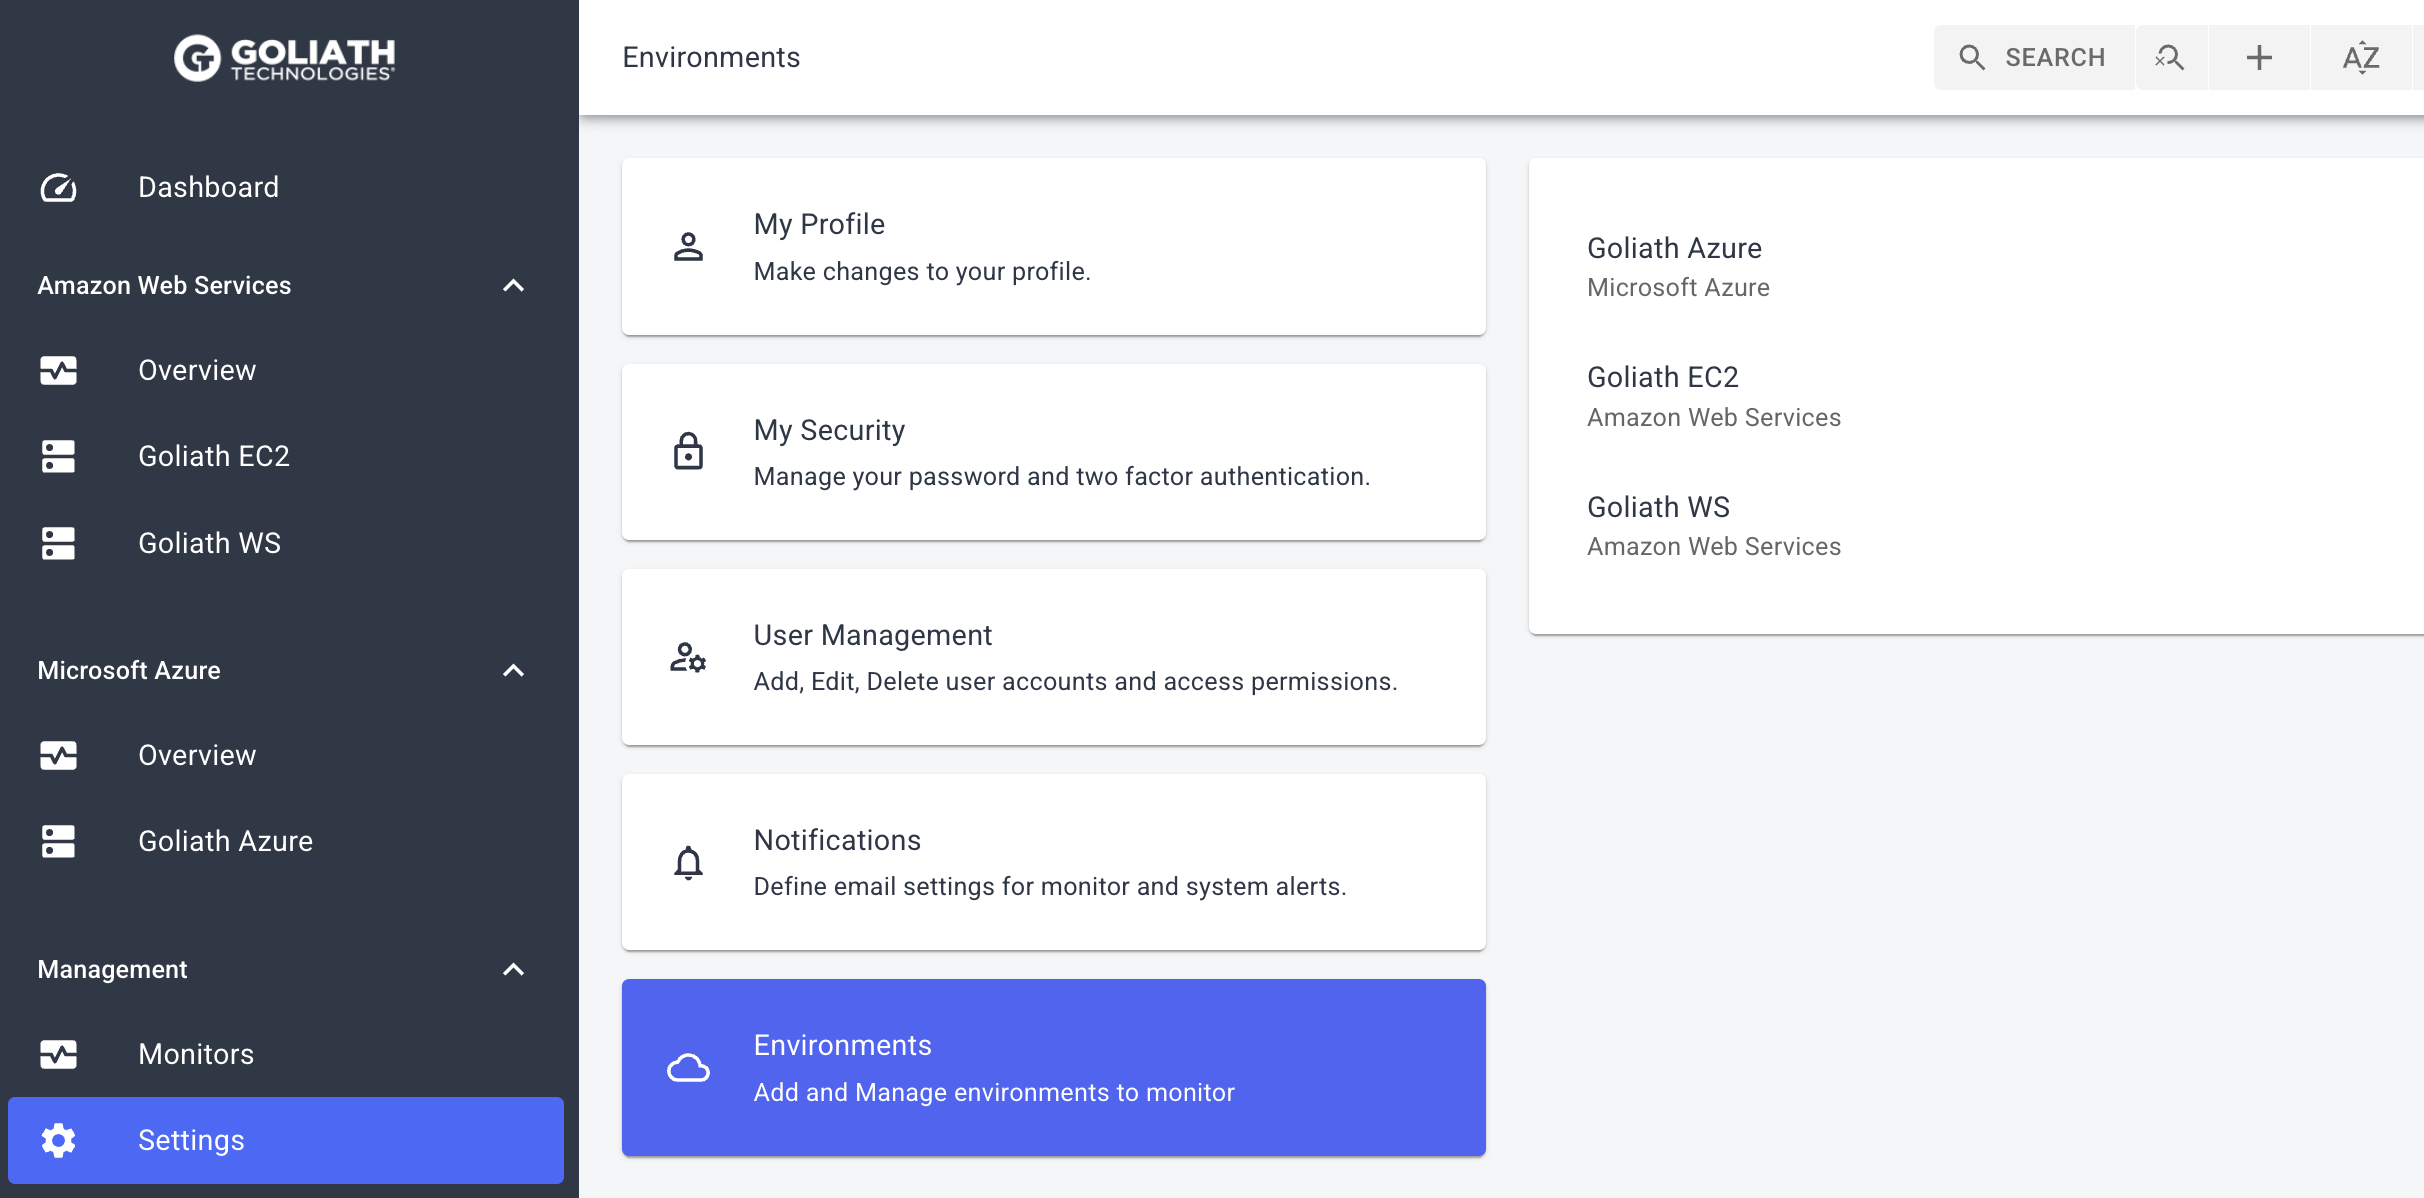
Task: Add a new environment with plus icon
Action: click(x=2259, y=57)
